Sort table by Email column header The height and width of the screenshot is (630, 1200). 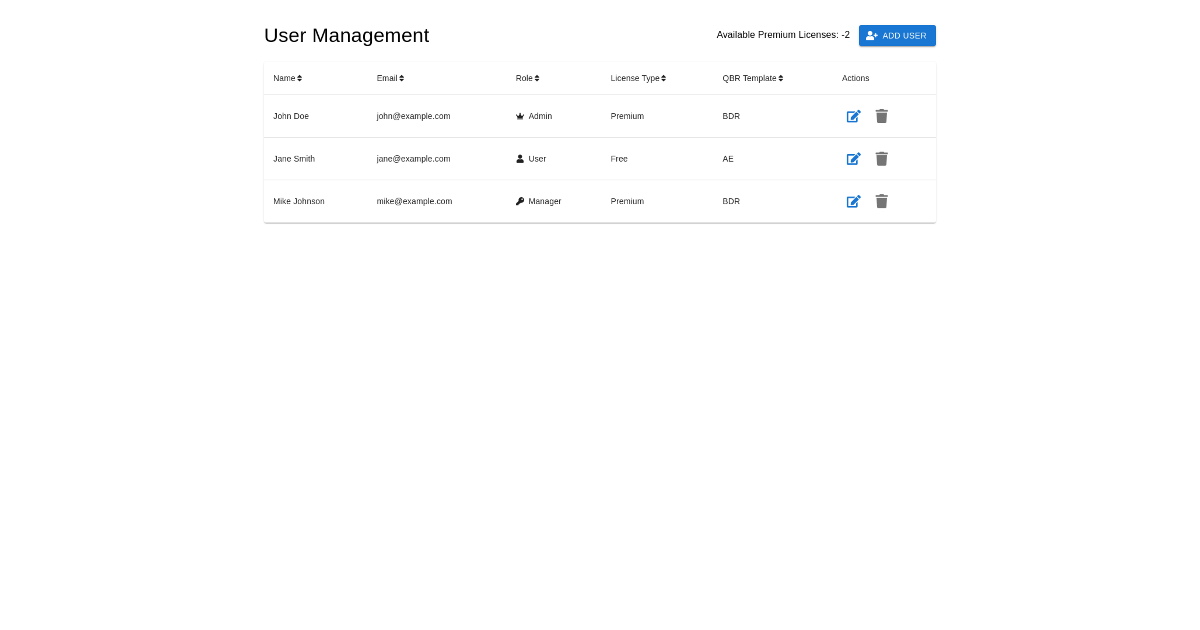click(390, 78)
